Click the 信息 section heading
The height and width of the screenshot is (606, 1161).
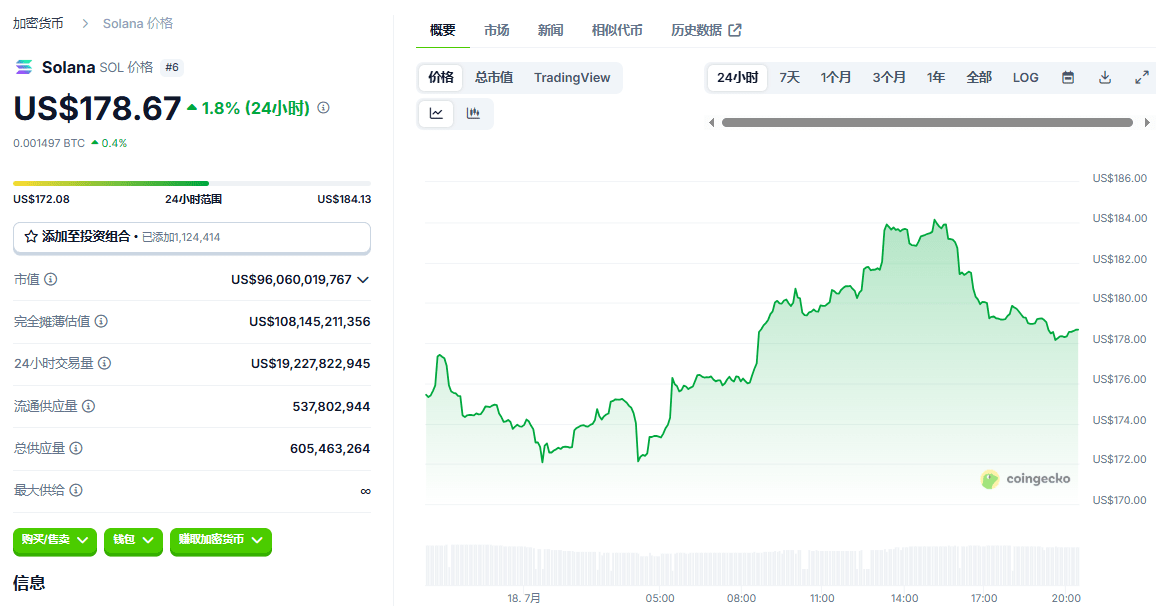29,583
